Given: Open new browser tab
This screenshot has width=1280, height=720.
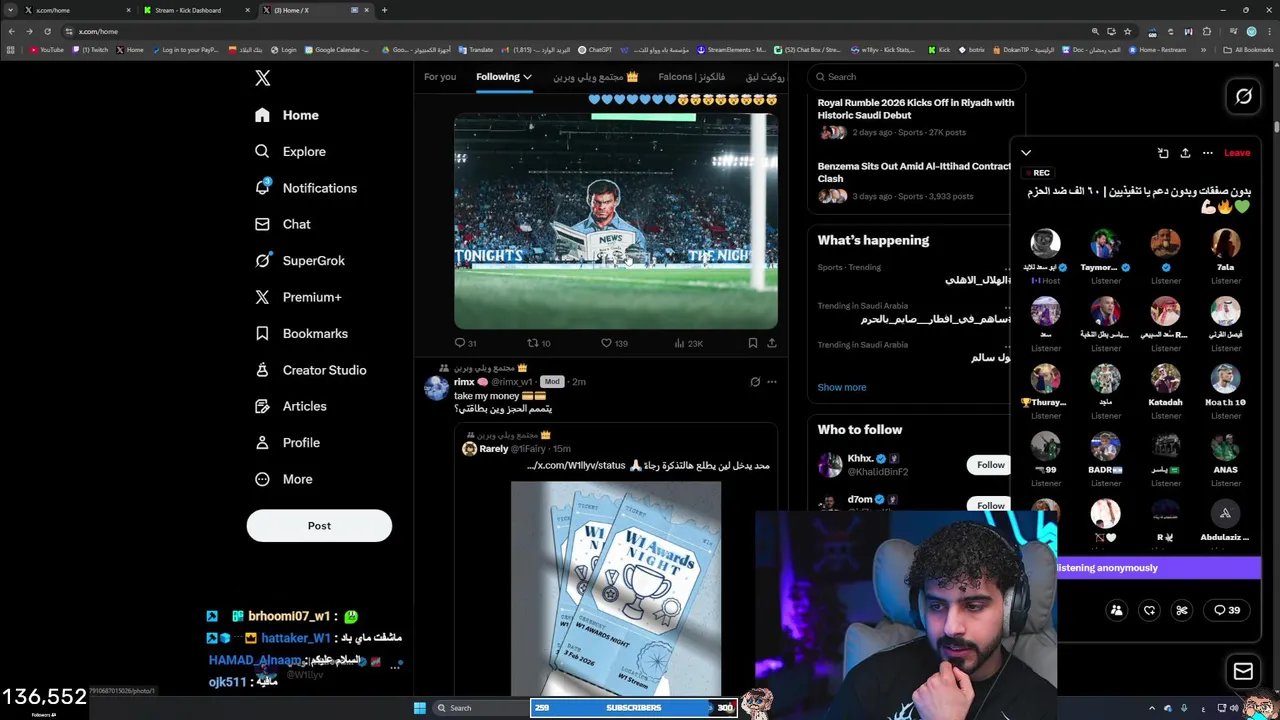Looking at the screenshot, I should point(385,10).
